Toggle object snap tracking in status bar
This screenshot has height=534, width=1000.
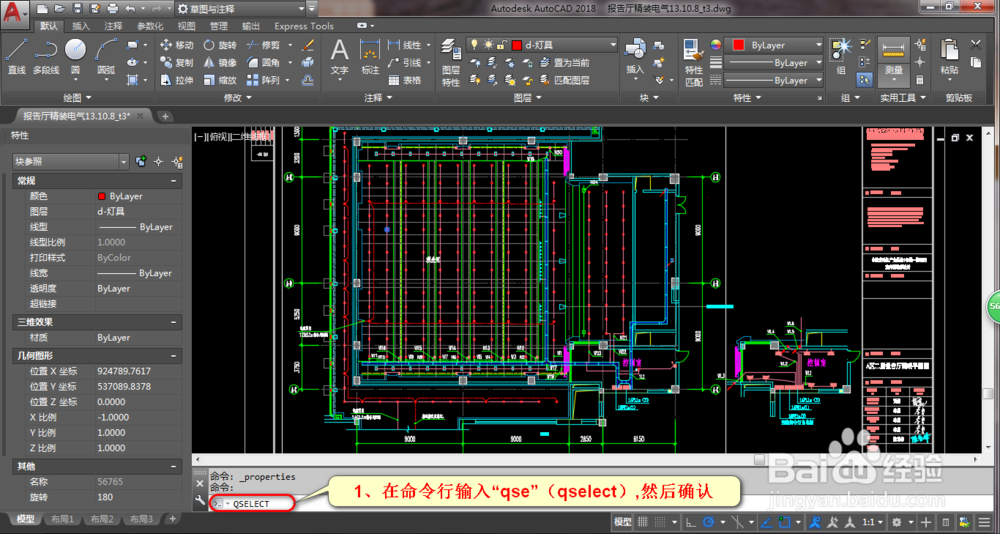pos(768,521)
